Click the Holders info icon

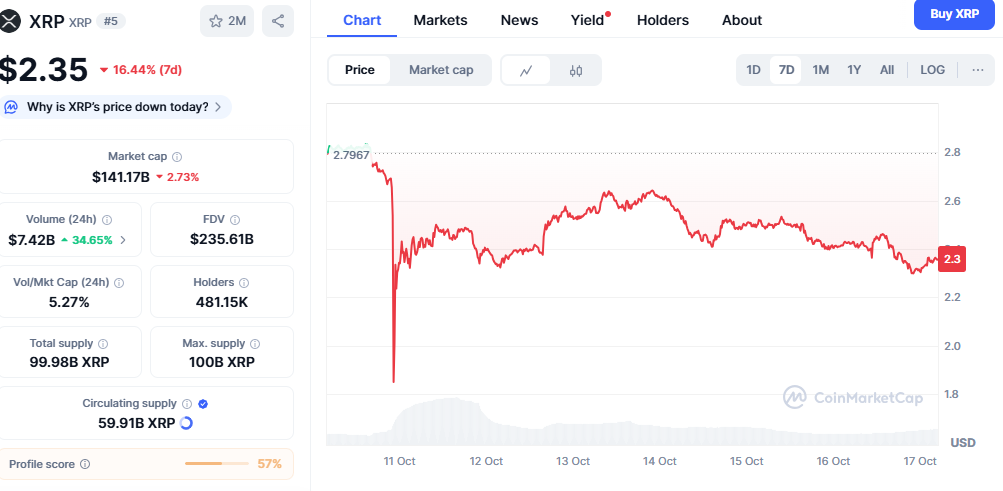pyautogui.click(x=244, y=283)
